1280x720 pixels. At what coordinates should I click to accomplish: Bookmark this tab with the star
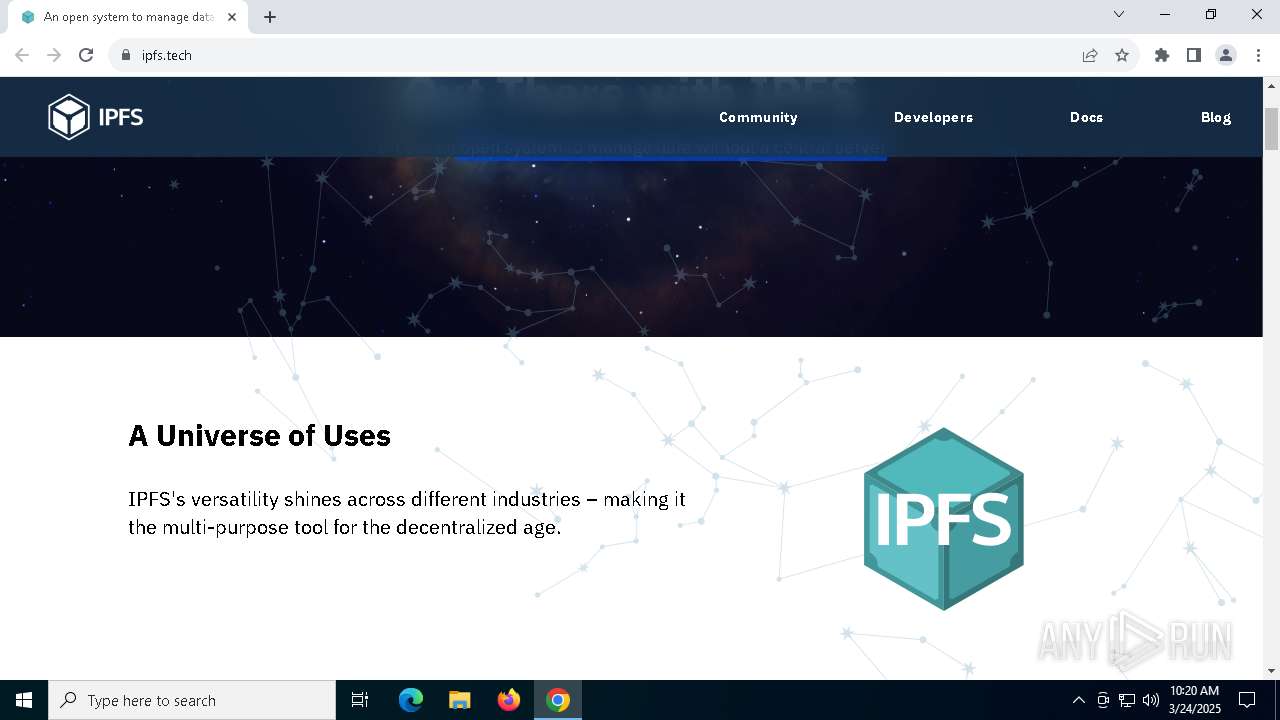[x=1122, y=55]
